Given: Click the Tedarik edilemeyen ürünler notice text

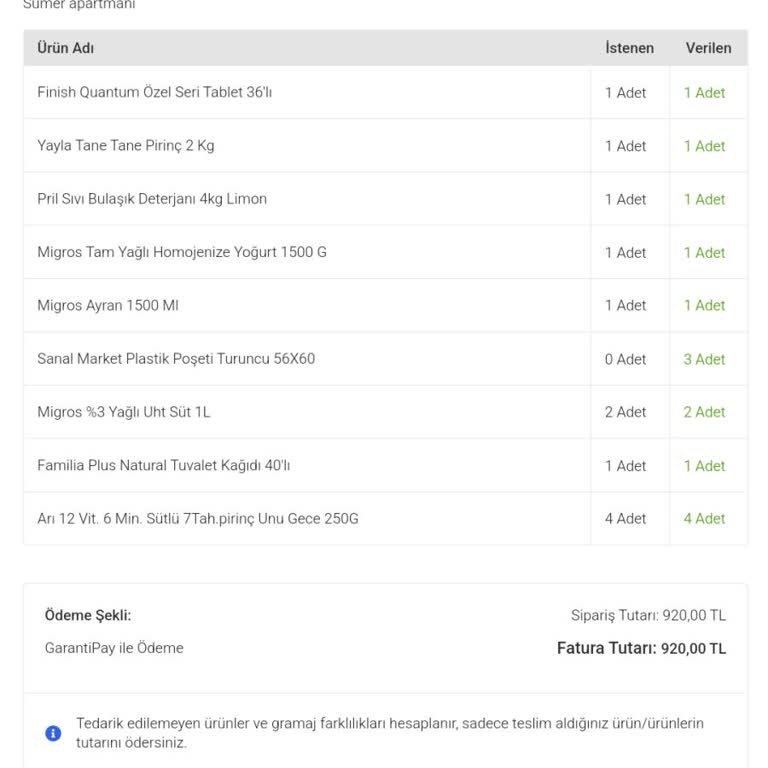Looking at the screenshot, I should 389,733.
